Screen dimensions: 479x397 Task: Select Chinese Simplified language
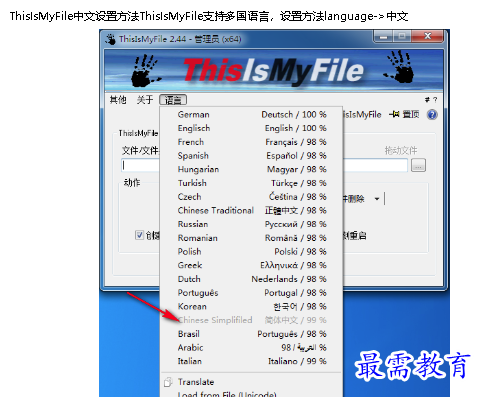(x=252, y=320)
